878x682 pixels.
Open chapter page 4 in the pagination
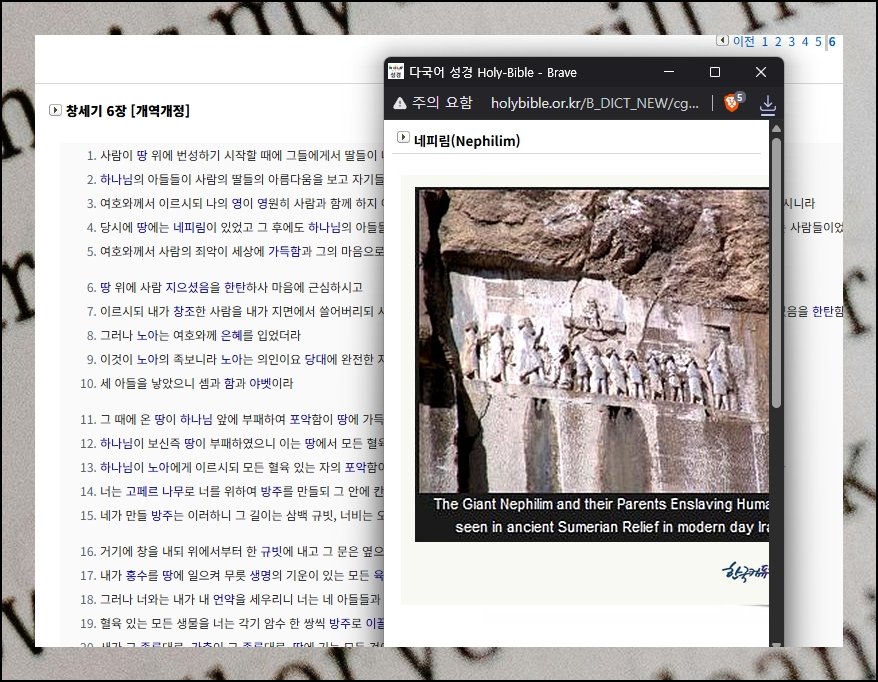click(x=805, y=41)
